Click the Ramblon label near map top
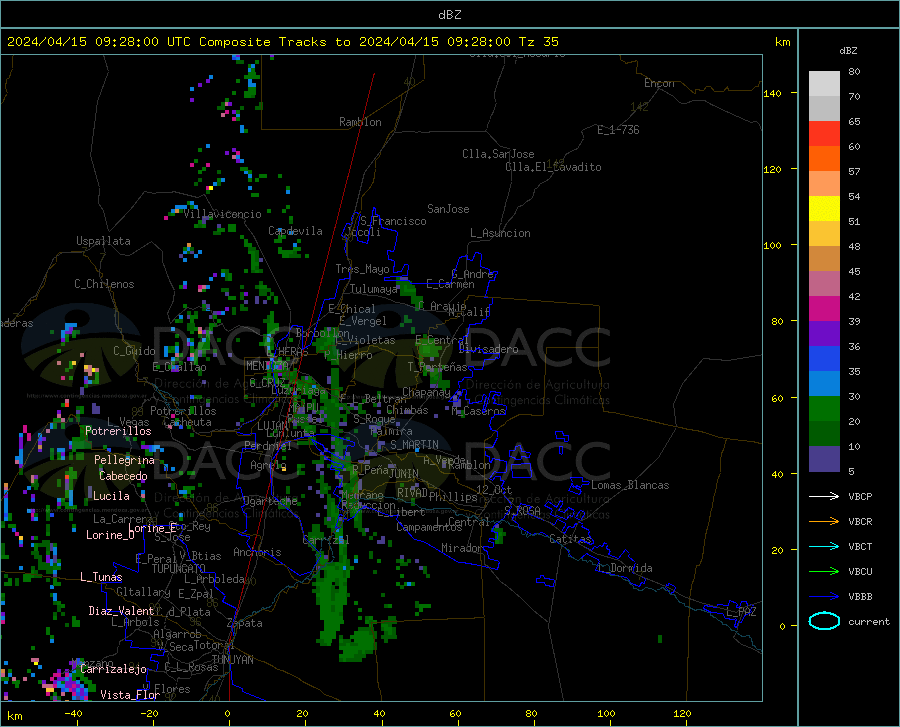 [x=360, y=122]
